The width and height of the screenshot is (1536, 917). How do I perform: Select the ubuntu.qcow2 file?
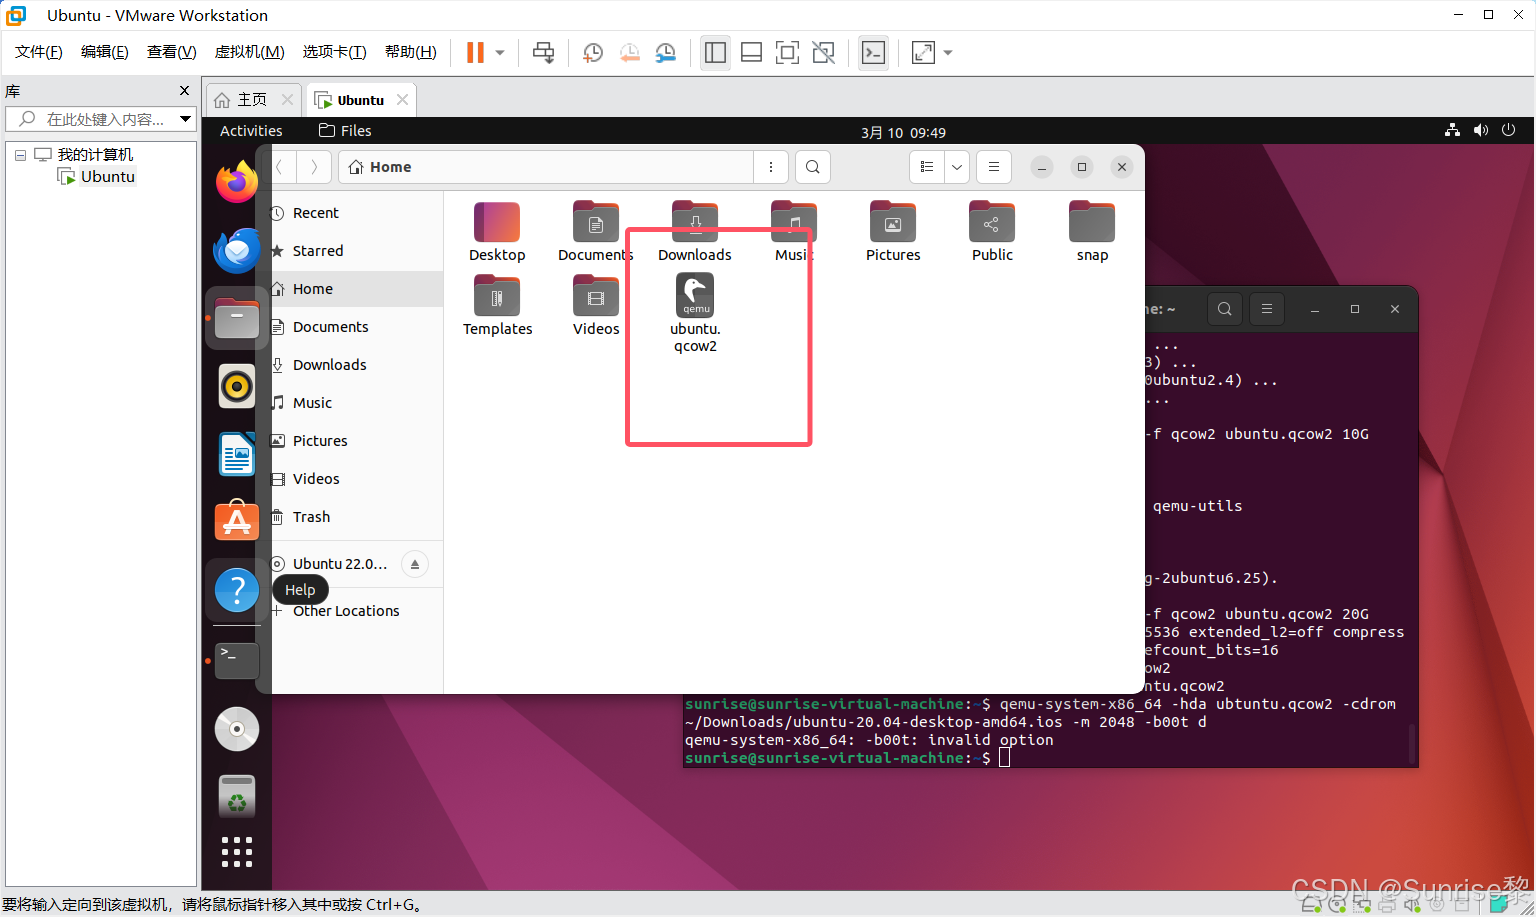(695, 314)
